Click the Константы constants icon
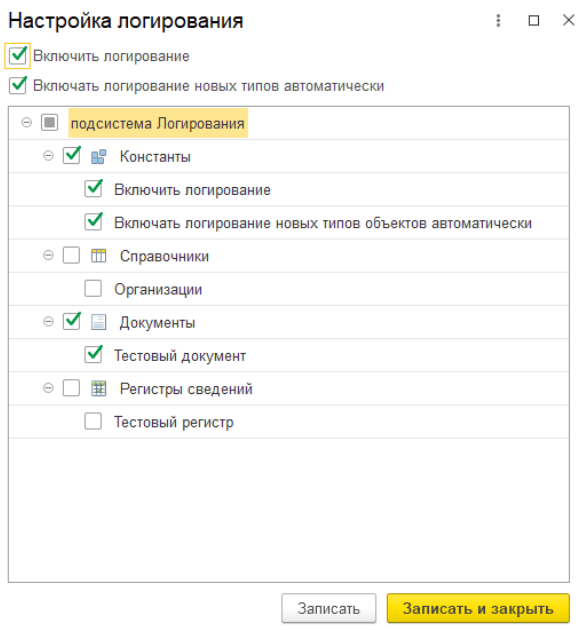This screenshot has height=637, width=587. click(98, 156)
